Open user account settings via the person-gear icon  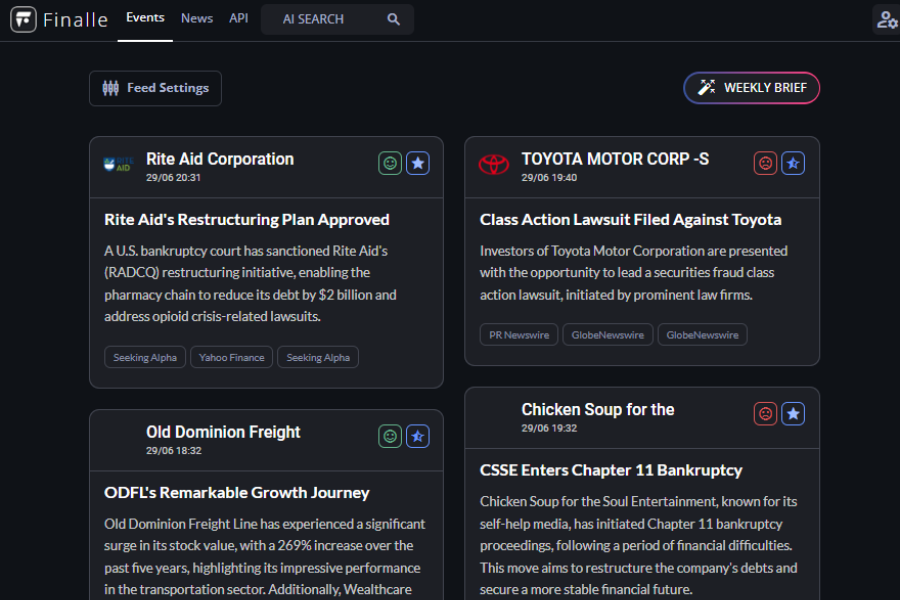click(885, 18)
